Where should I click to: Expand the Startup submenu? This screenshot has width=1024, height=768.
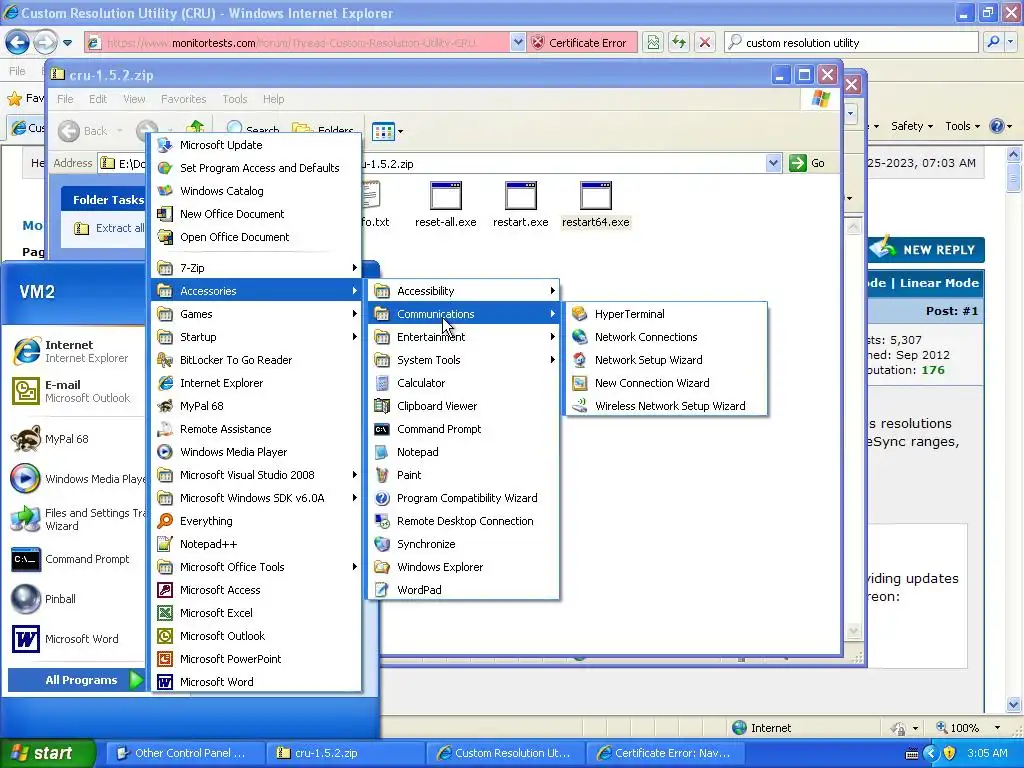[x=256, y=337]
